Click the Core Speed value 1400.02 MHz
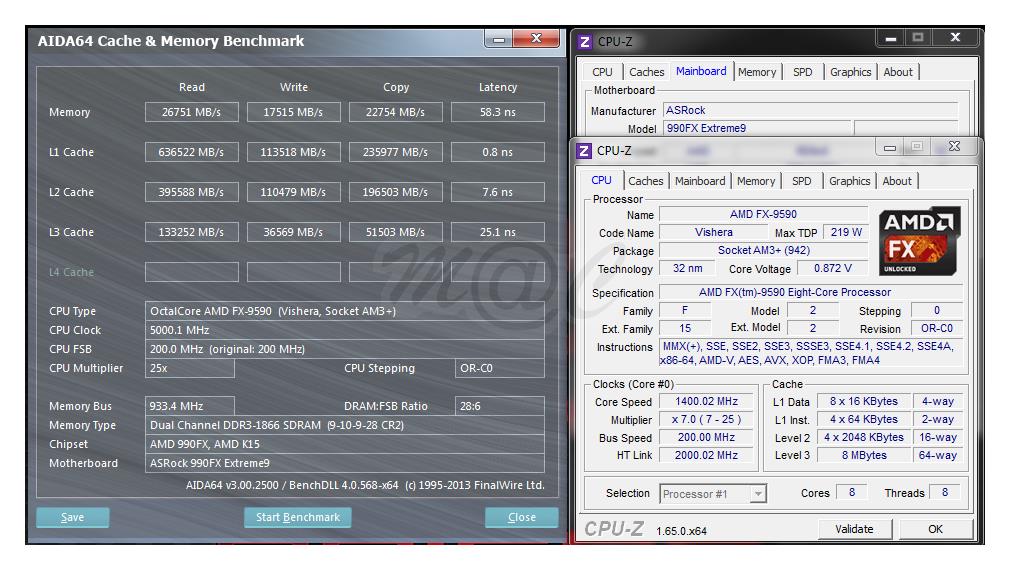 point(707,401)
